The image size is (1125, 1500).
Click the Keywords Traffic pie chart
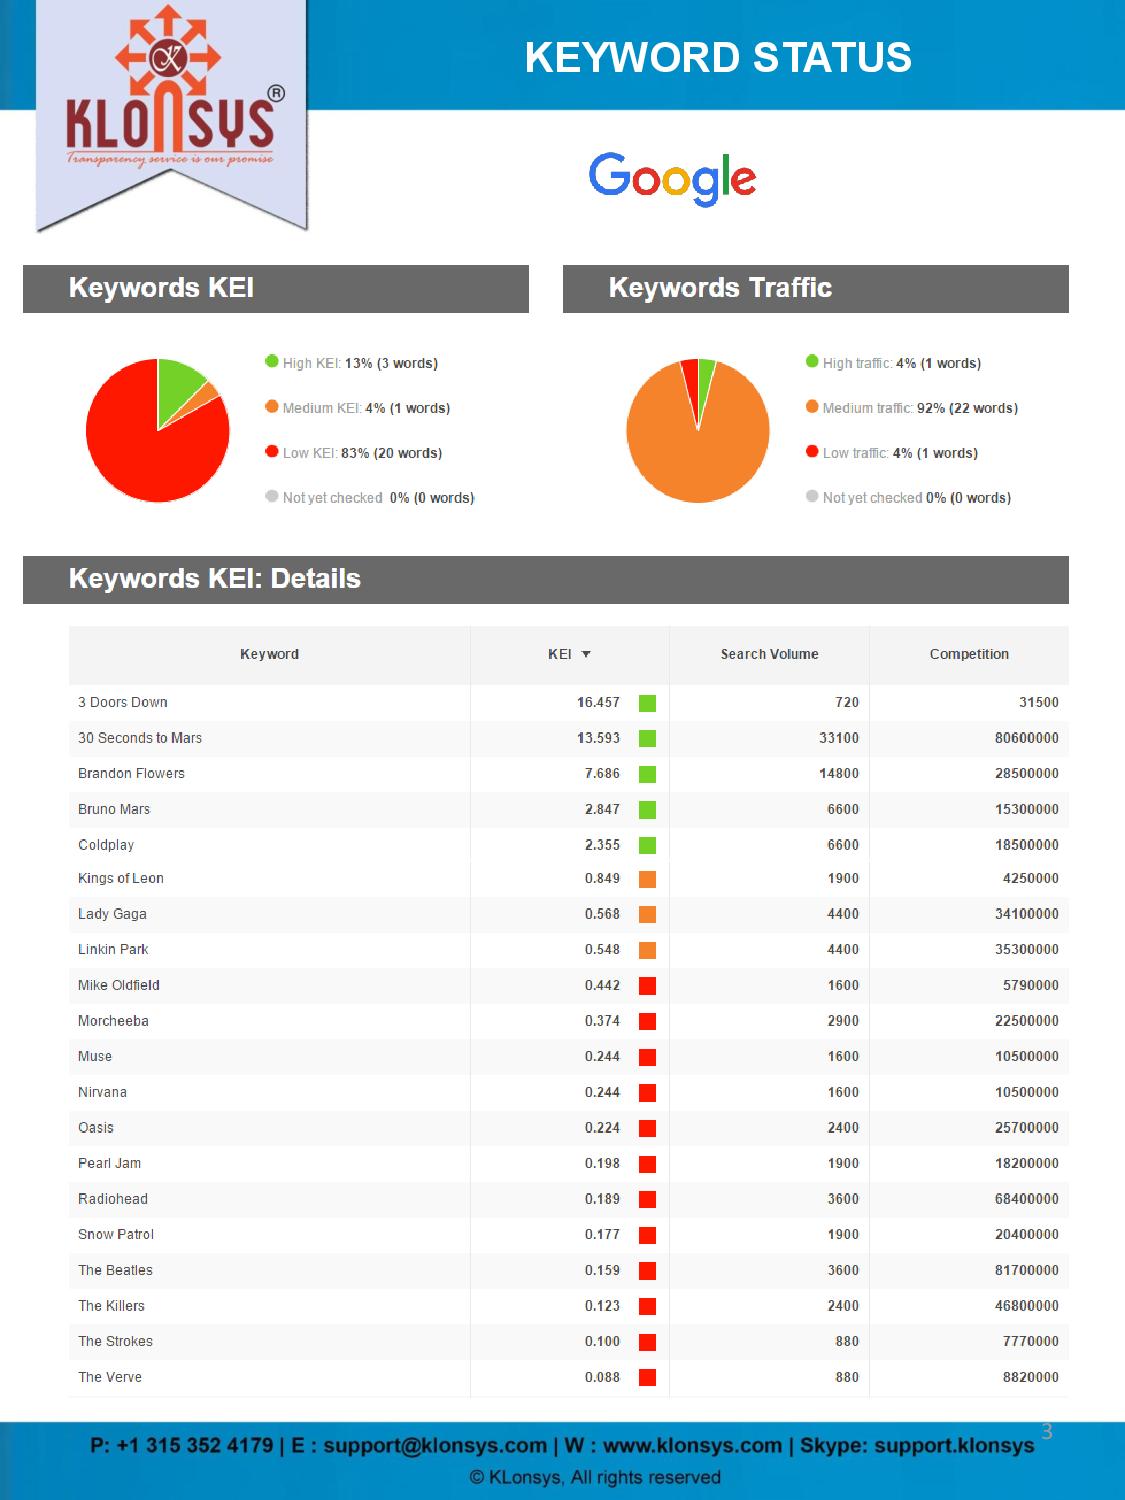click(x=698, y=430)
